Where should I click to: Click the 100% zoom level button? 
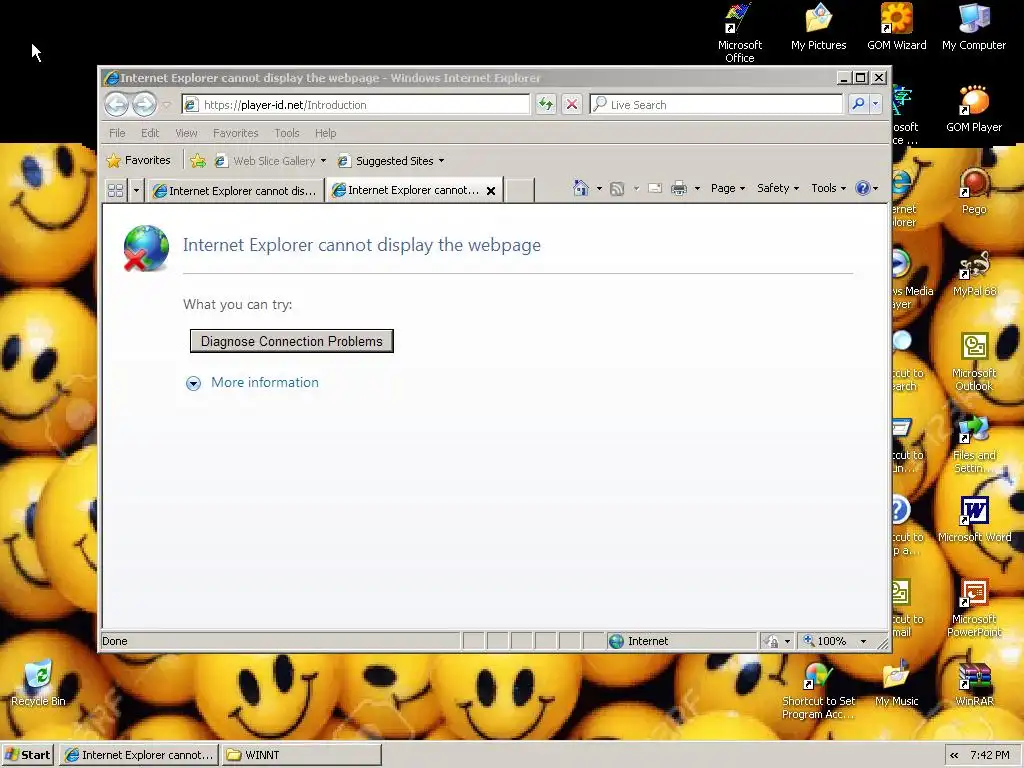click(x=825, y=641)
